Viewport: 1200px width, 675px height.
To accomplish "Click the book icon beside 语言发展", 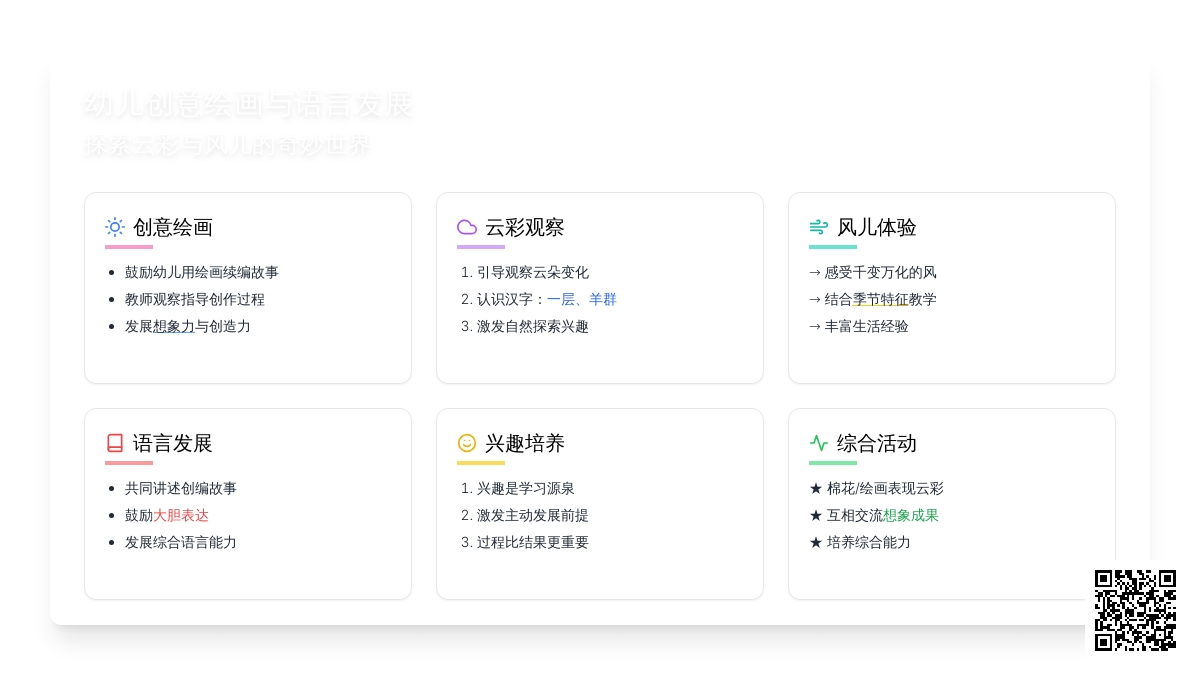I will [115, 443].
